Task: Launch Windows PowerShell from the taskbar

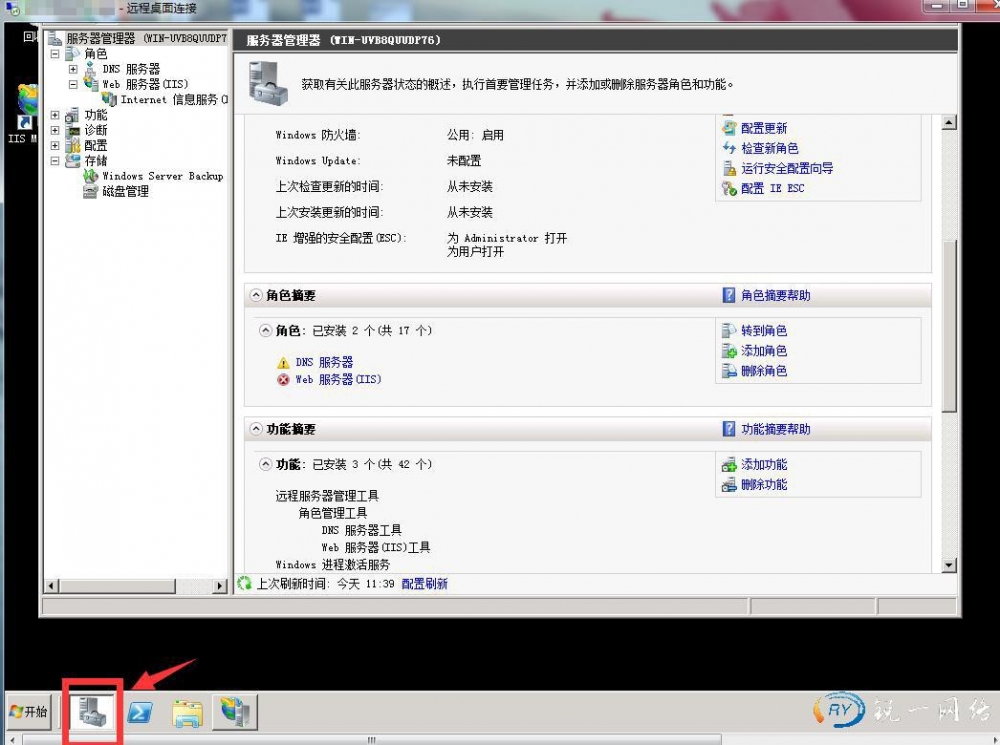Action: click(x=140, y=712)
